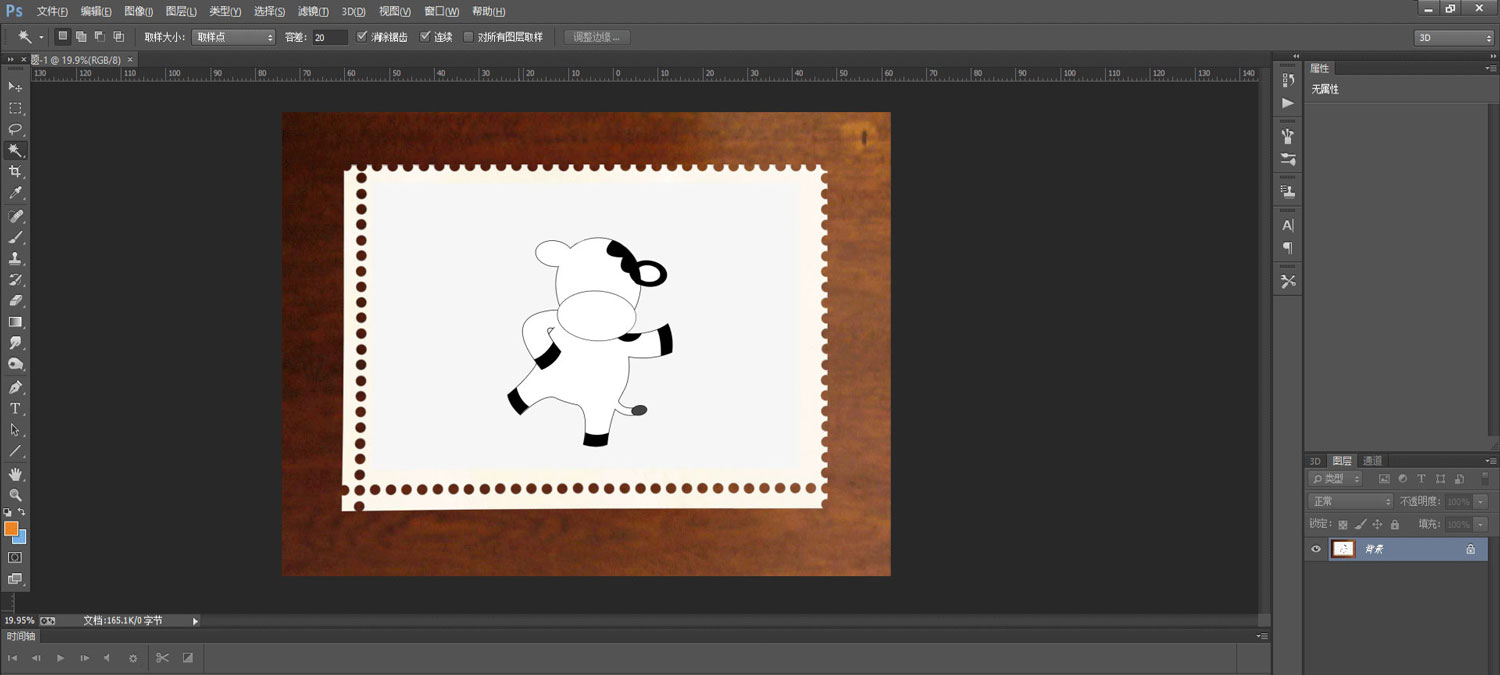Select the Brush tool
The image size is (1500, 675).
[15, 237]
